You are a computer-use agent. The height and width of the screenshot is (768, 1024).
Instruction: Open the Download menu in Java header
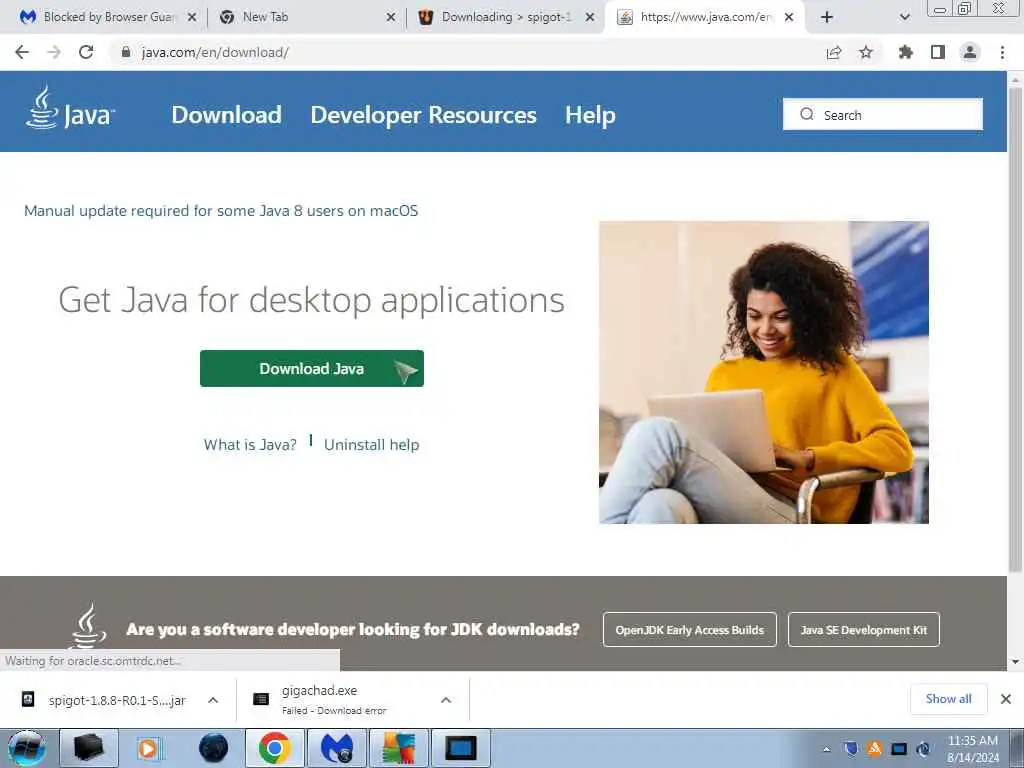point(227,115)
